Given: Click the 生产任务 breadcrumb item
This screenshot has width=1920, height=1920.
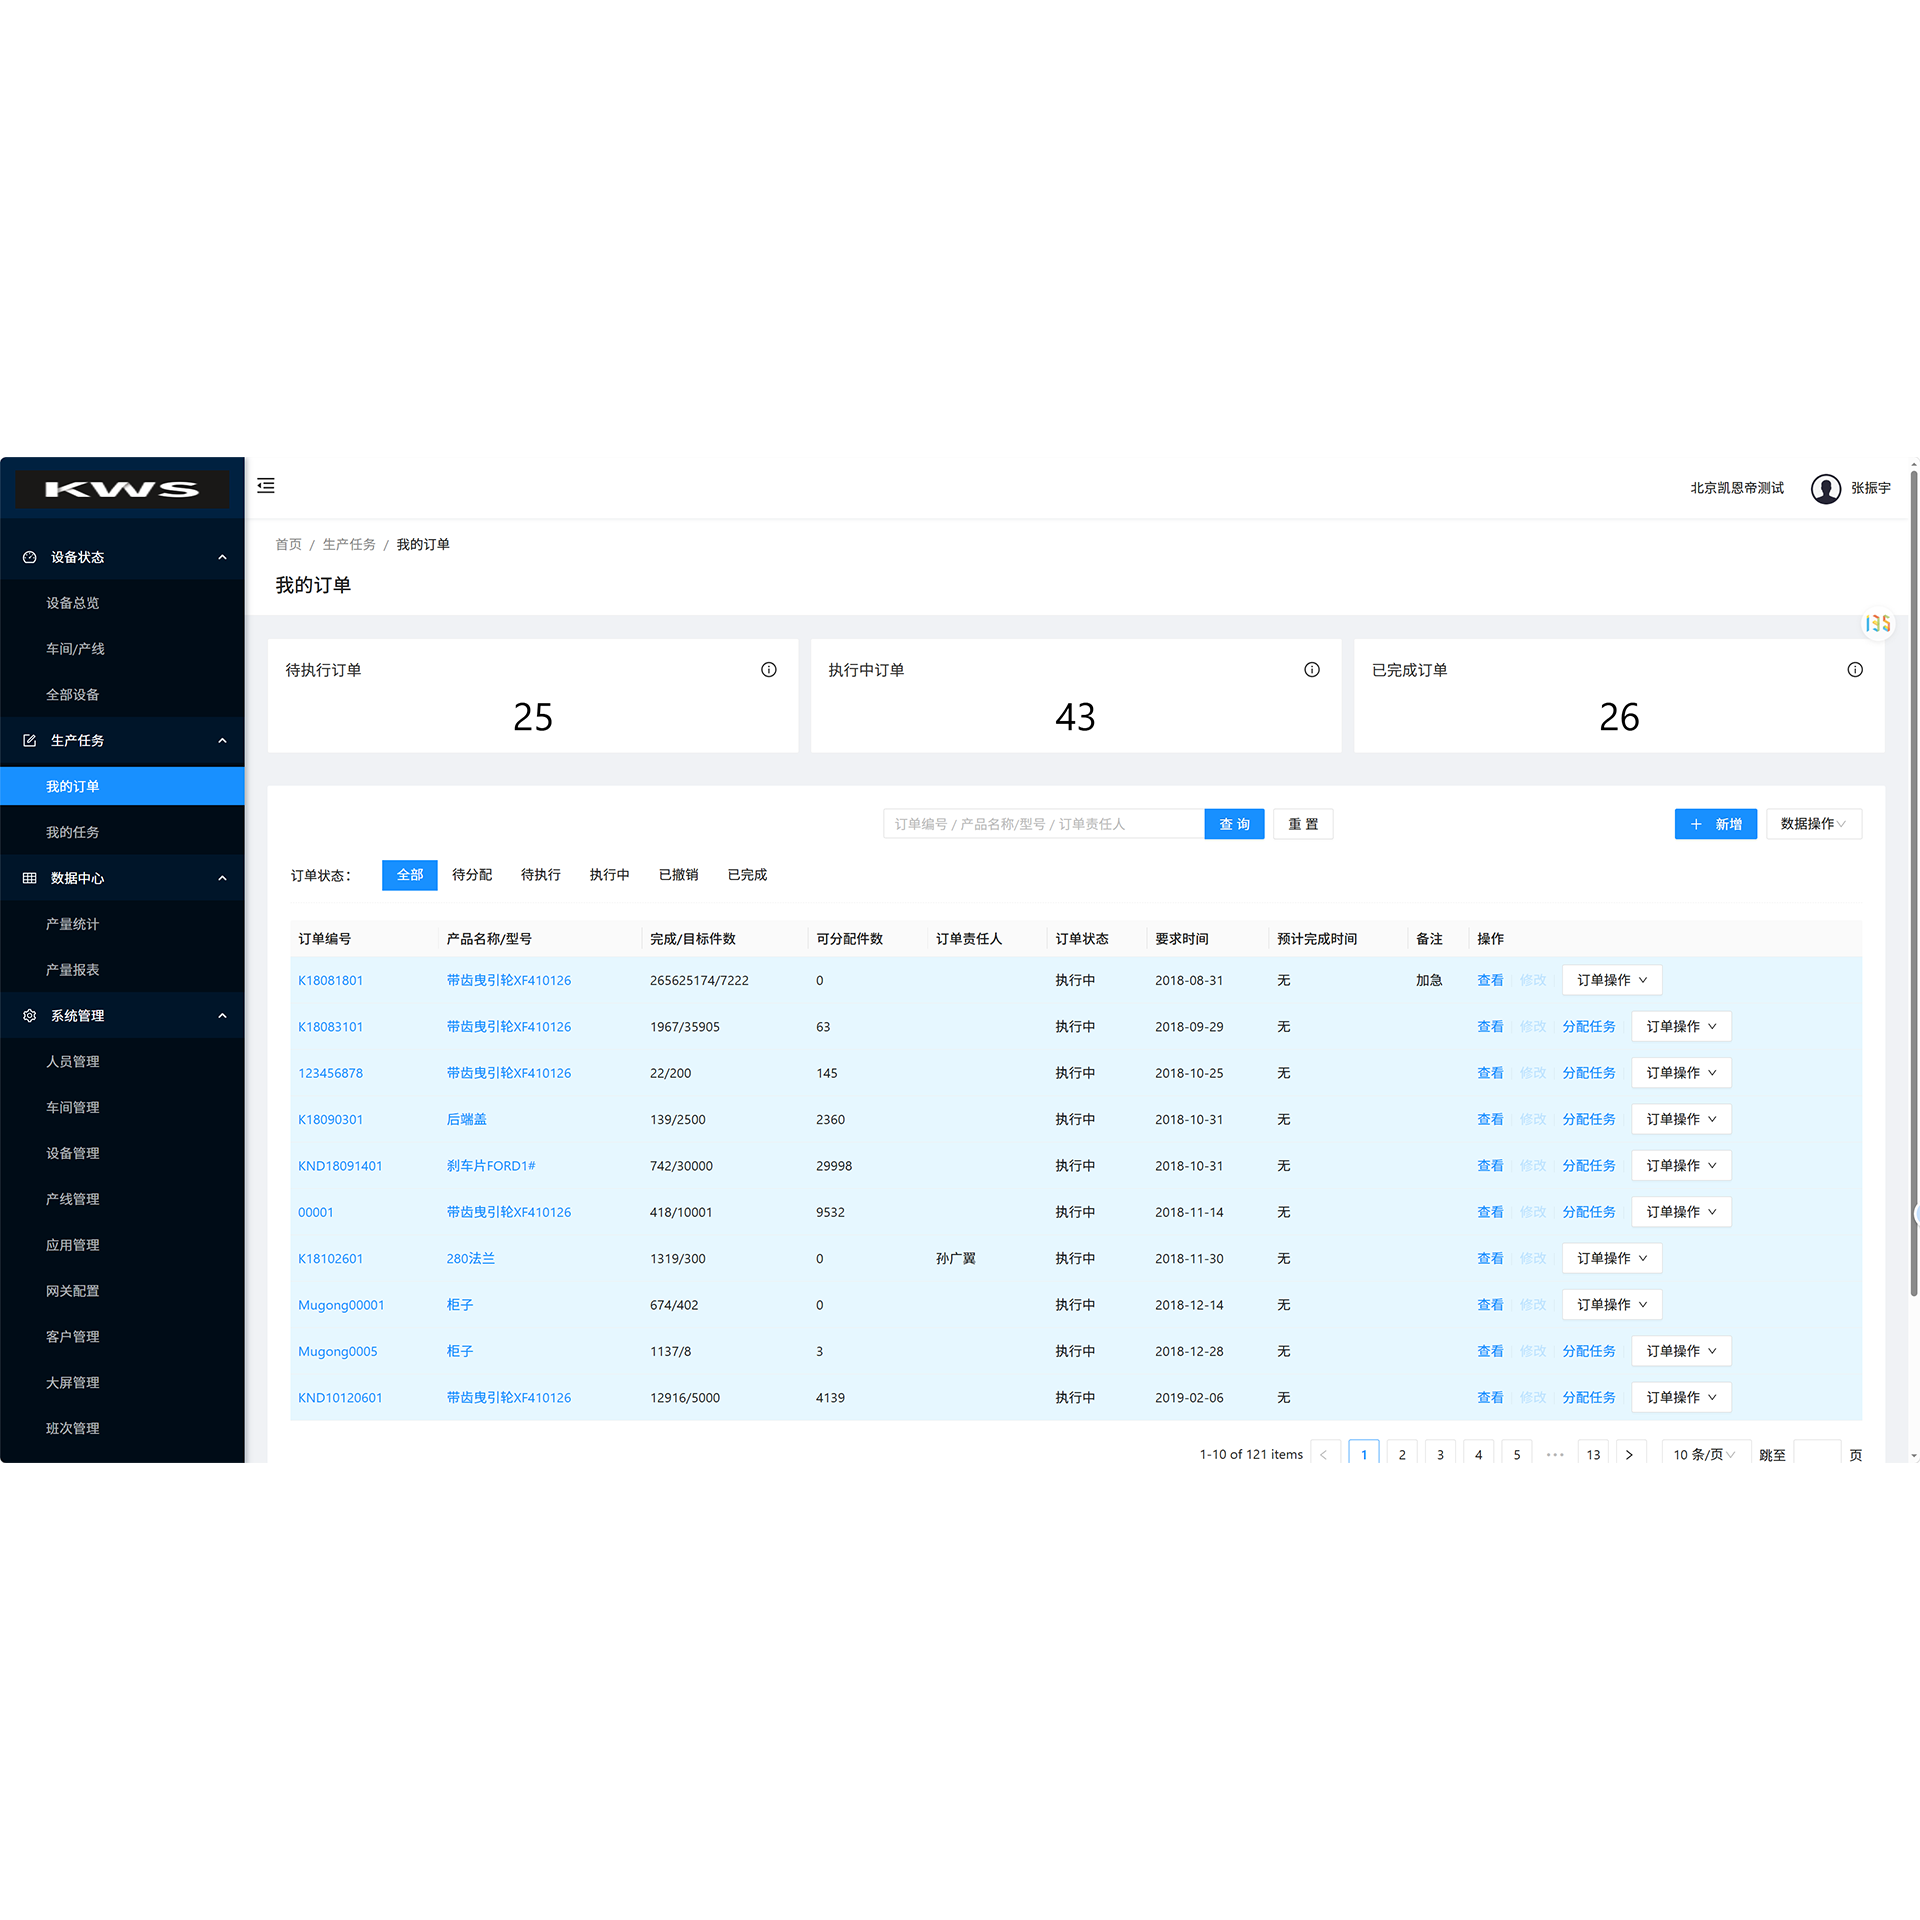Looking at the screenshot, I should pos(349,545).
